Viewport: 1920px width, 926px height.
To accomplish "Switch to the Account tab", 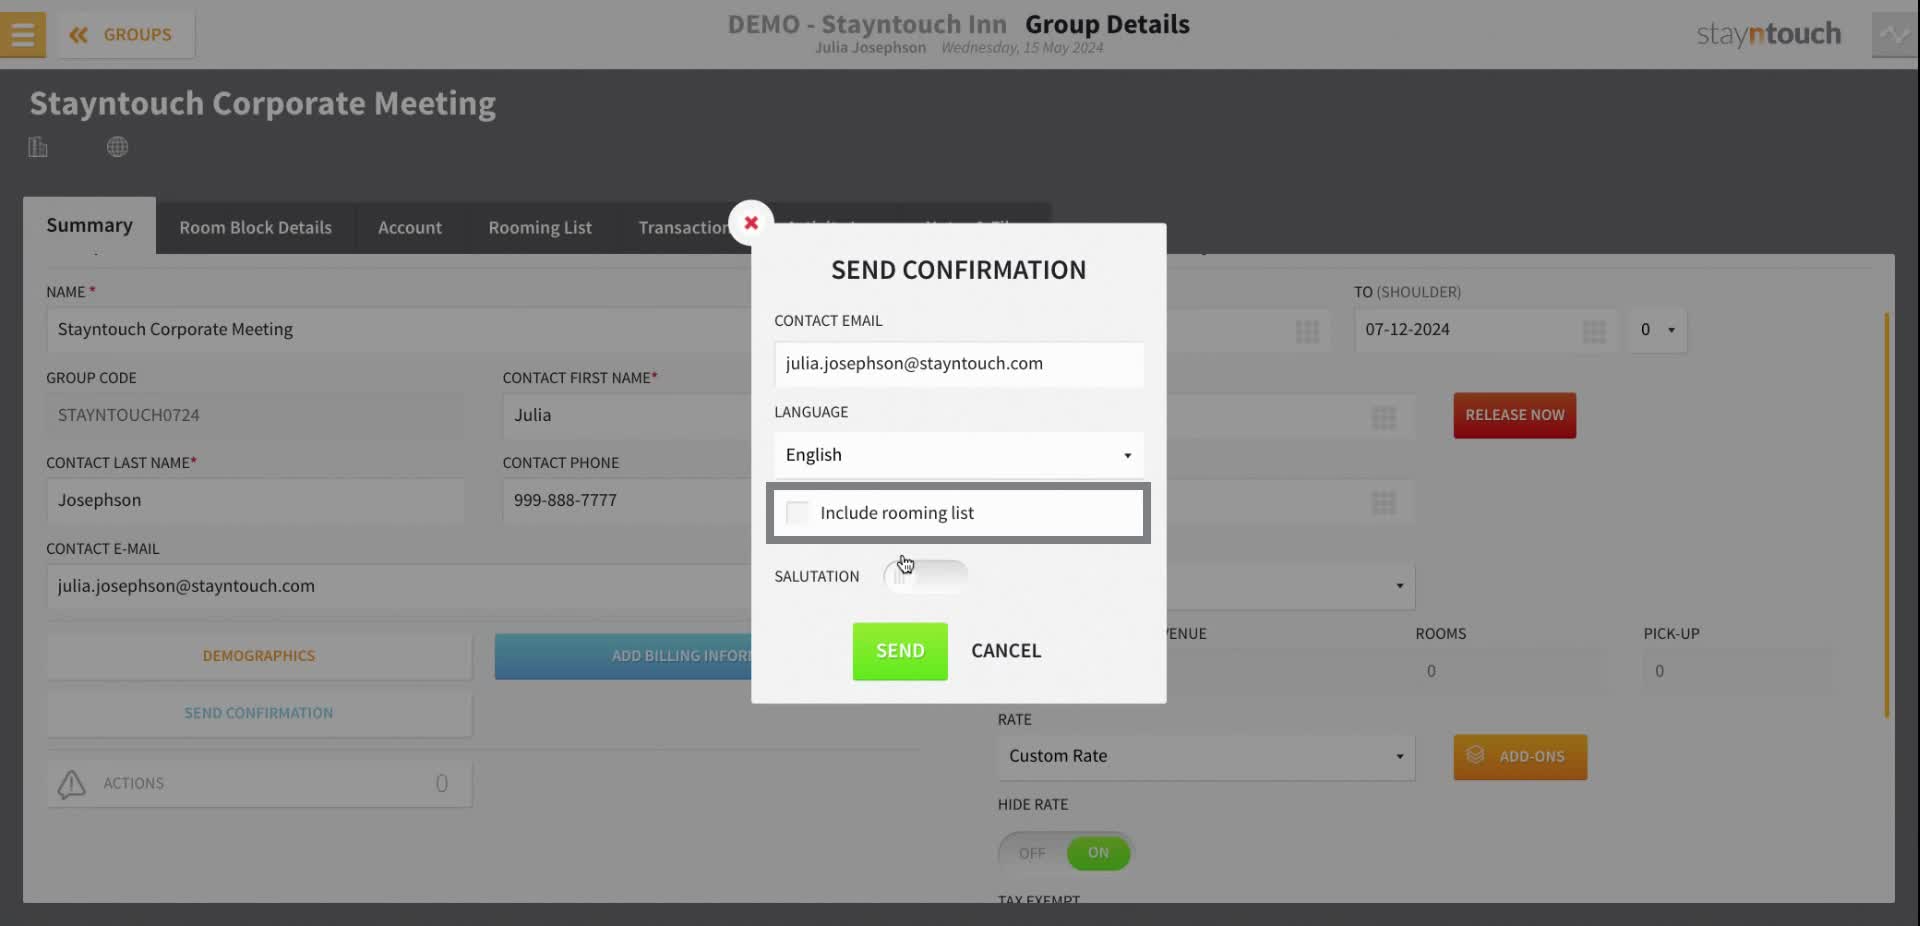I will click(410, 228).
